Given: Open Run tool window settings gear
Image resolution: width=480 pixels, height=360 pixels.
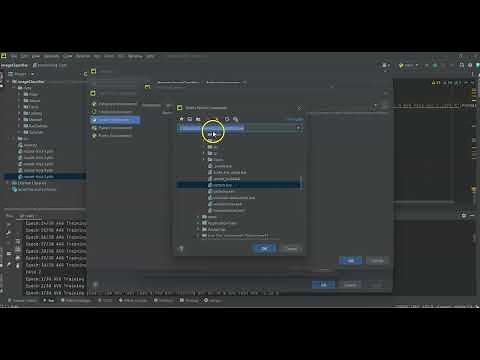Looking at the screenshot, I should (x=464, y=216).
